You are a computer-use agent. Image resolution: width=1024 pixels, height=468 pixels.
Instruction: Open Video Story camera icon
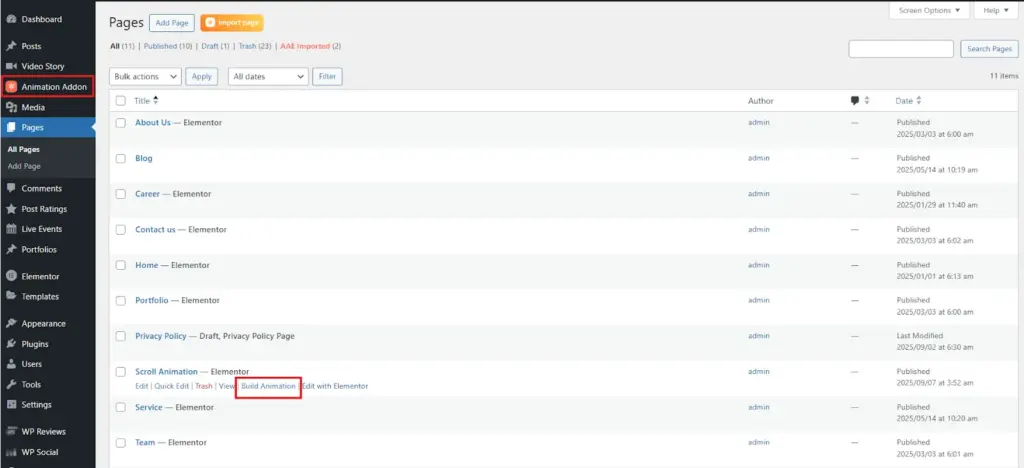pyautogui.click(x=11, y=66)
